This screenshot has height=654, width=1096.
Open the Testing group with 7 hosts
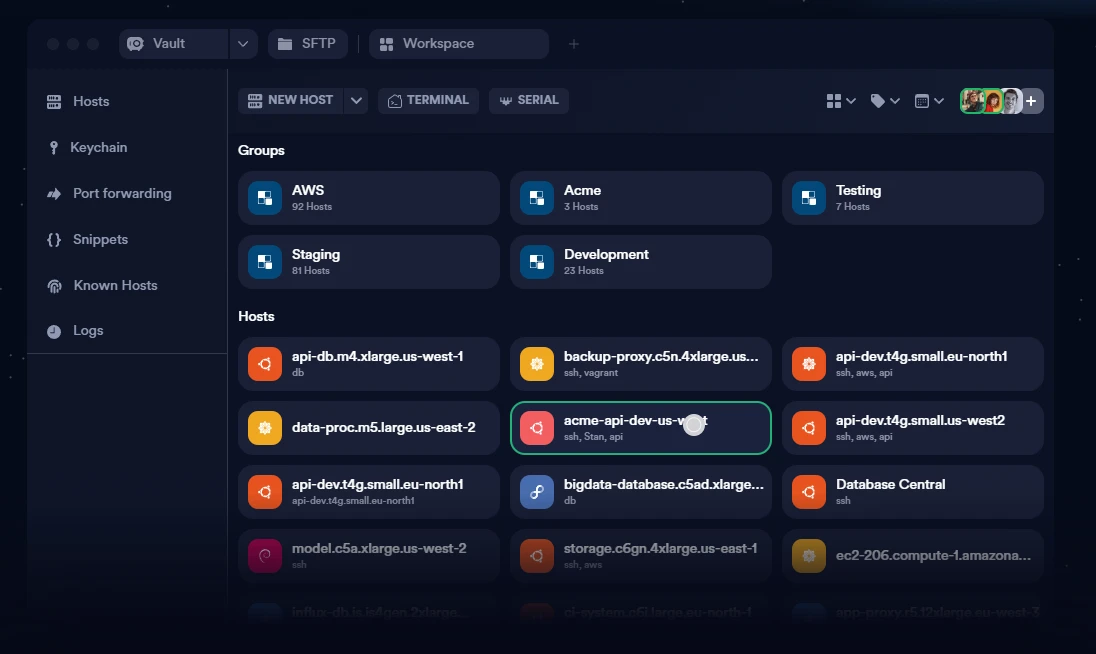(913, 198)
